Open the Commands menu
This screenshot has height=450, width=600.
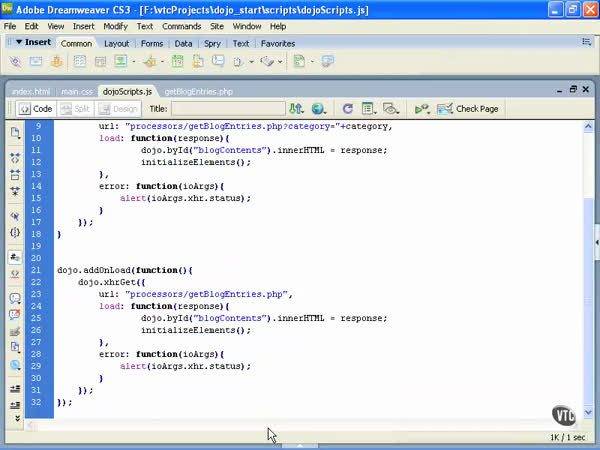[x=180, y=26]
